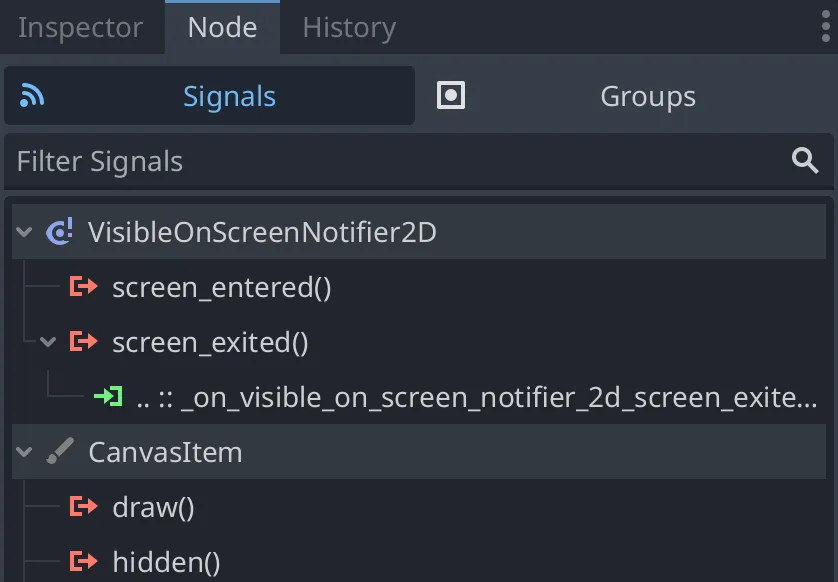
Task: Click the search magnifier icon
Action: pos(805,161)
